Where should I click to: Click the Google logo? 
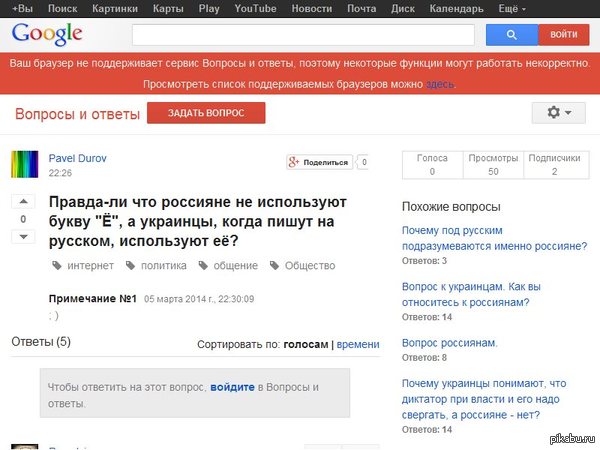click(x=47, y=34)
